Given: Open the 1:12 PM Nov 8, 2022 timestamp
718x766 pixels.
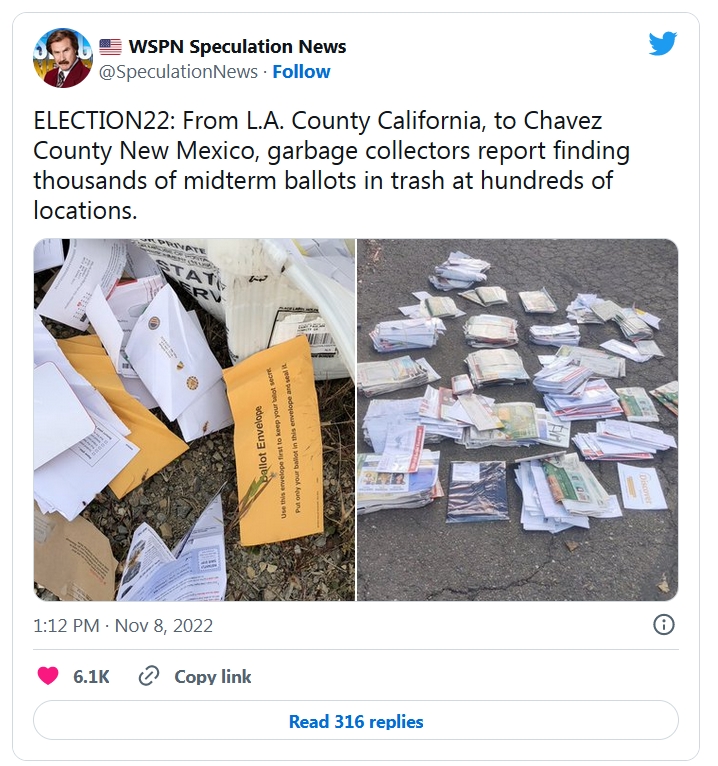Looking at the screenshot, I should pyautogui.click(x=123, y=626).
